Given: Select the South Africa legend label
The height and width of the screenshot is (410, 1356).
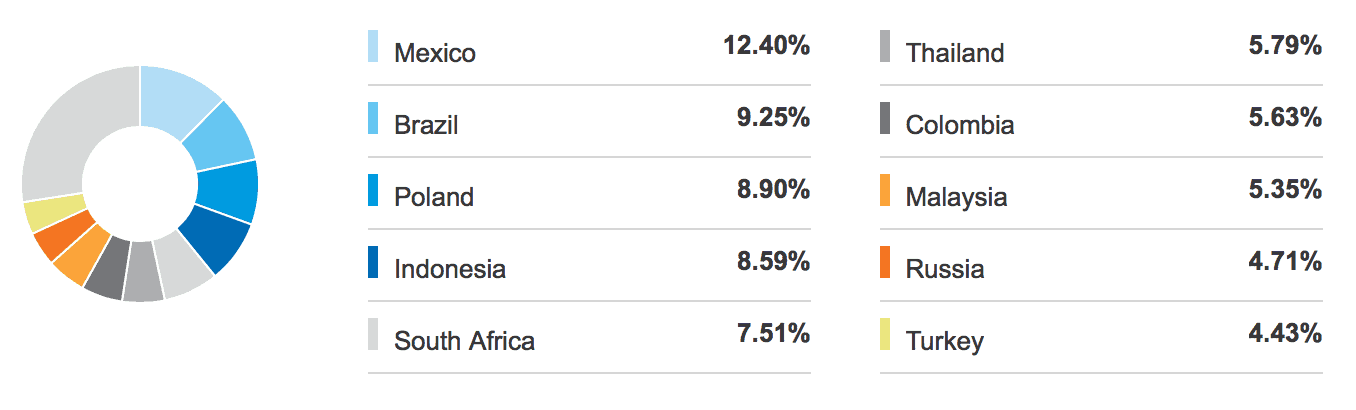Looking at the screenshot, I should 464,341.
